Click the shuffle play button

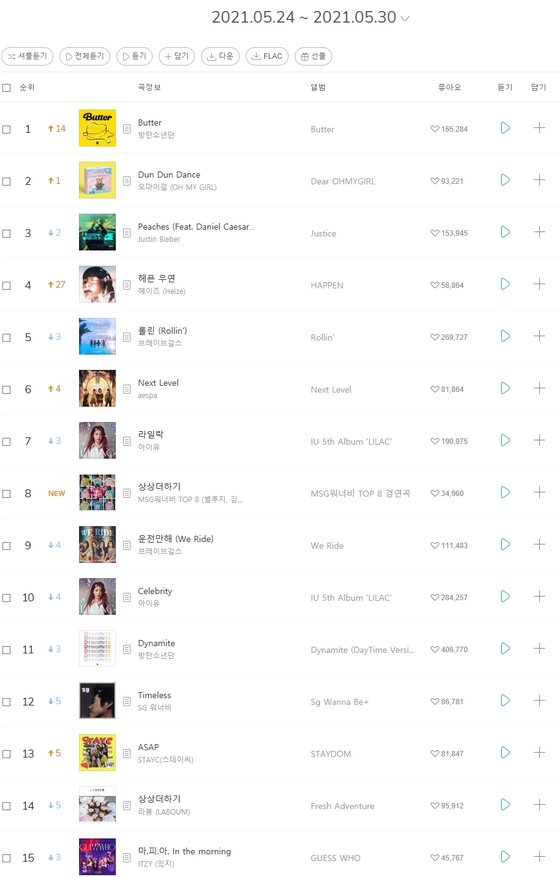pos(27,56)
